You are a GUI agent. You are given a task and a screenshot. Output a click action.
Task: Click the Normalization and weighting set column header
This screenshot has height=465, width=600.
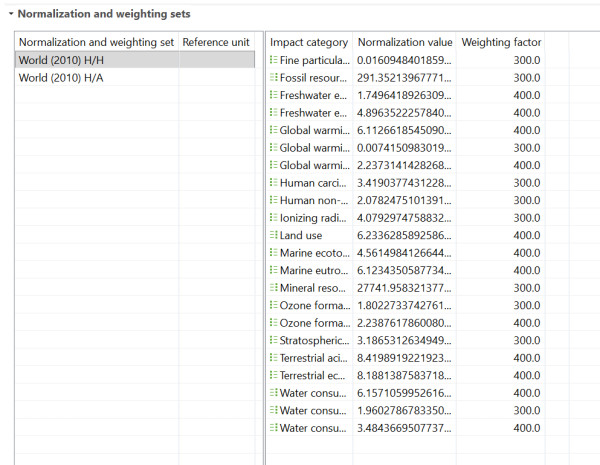(x=96, y=42)
